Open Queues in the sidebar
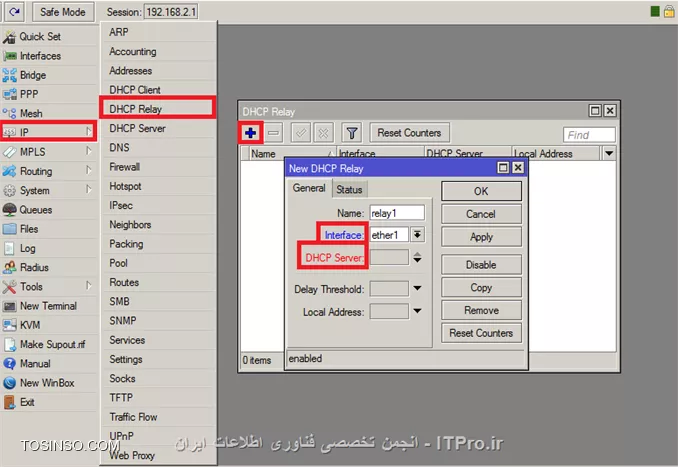 pyautogui.click(x=48, y=209)
